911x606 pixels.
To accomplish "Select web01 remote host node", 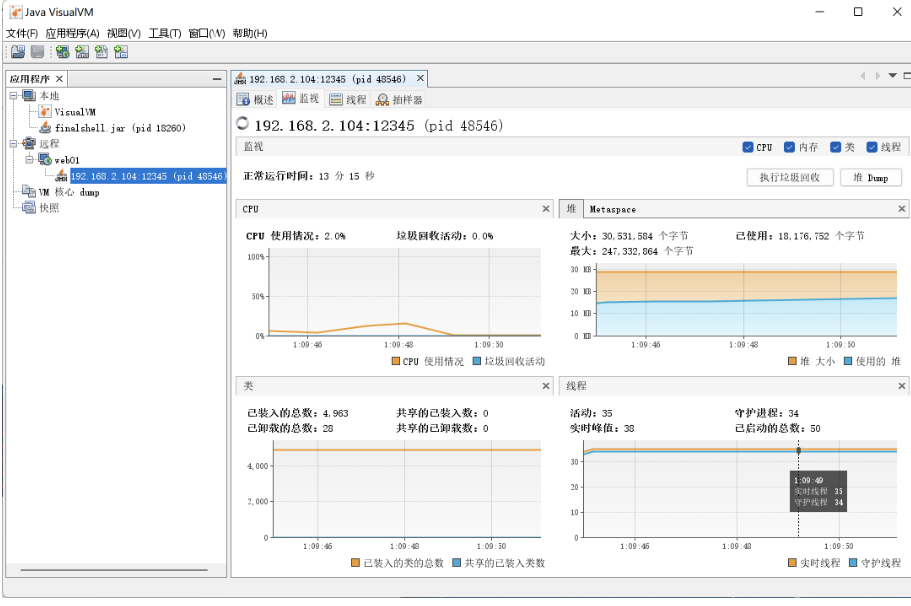I will pyautogui.click(x=67, y=160).
